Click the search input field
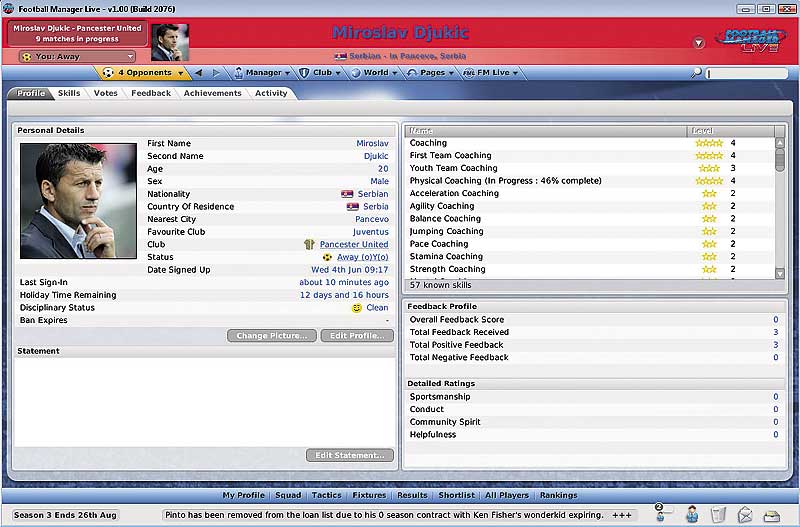This screenshot has height=527, width=800. (x=747, y=73)
